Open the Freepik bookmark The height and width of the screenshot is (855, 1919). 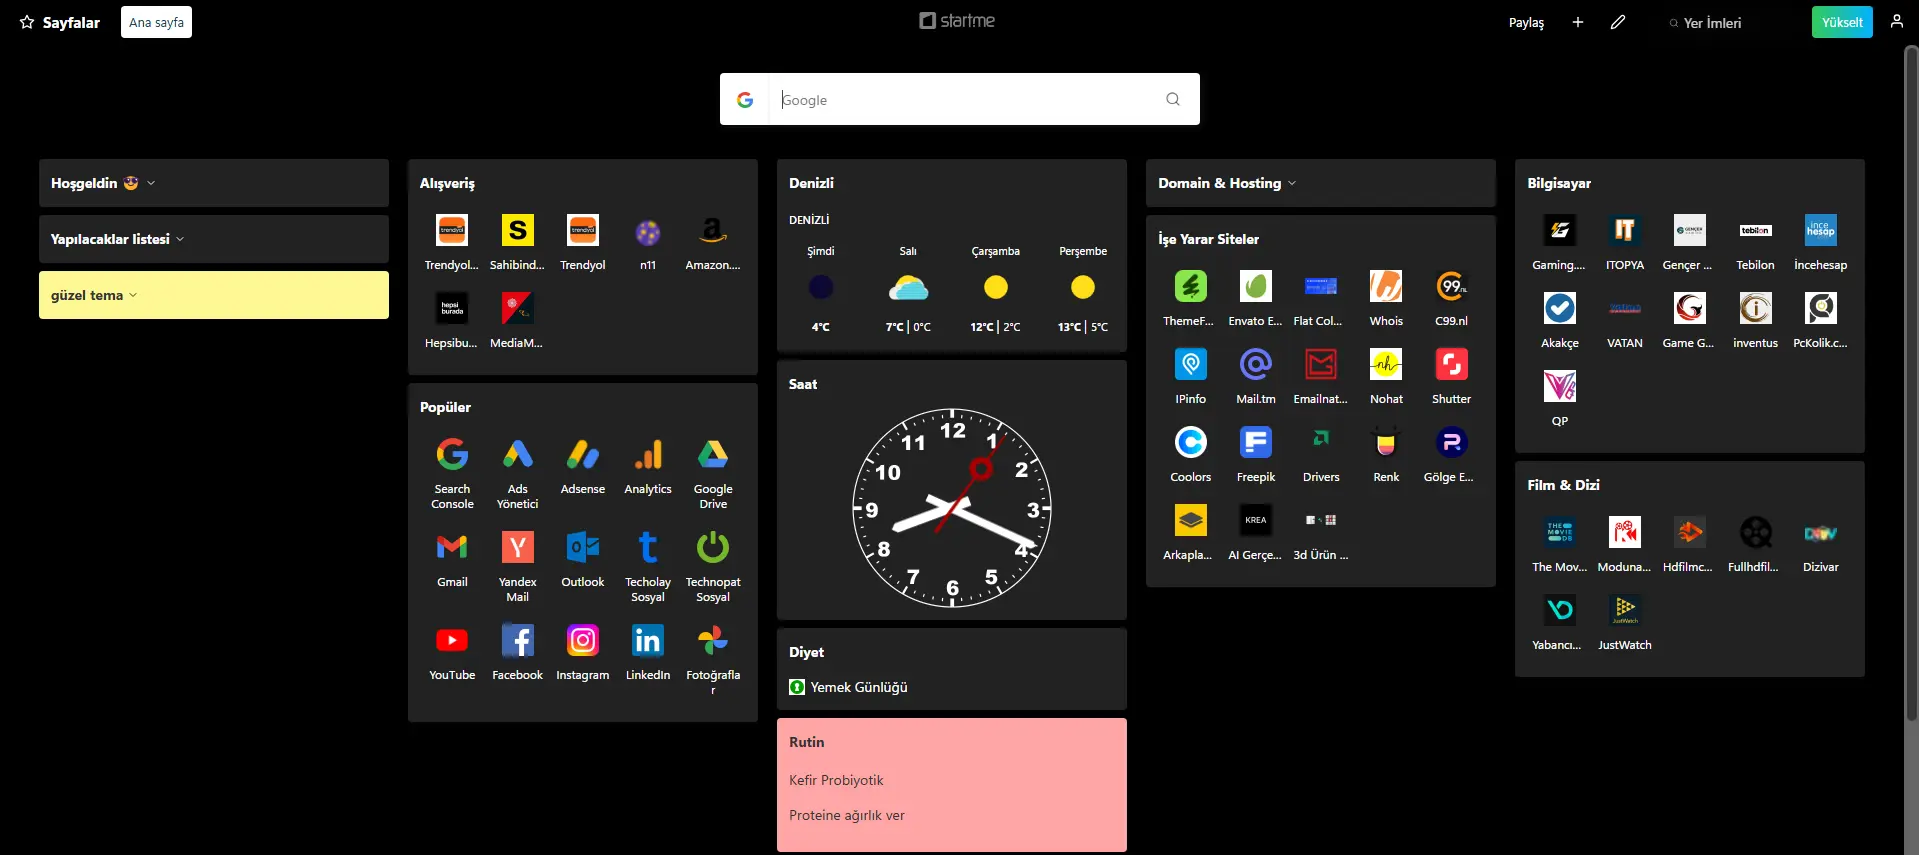(1256, 443)
